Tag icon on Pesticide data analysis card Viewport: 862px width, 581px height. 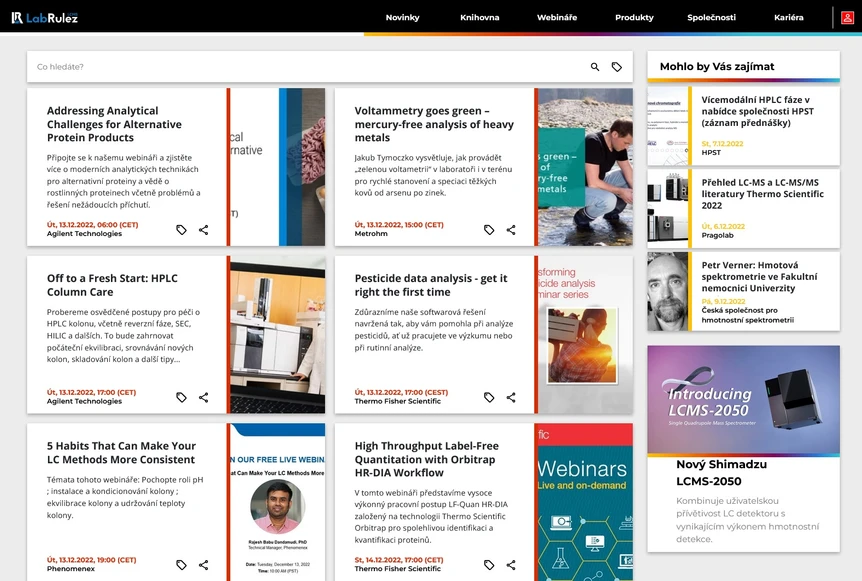[x=489, y=397]
